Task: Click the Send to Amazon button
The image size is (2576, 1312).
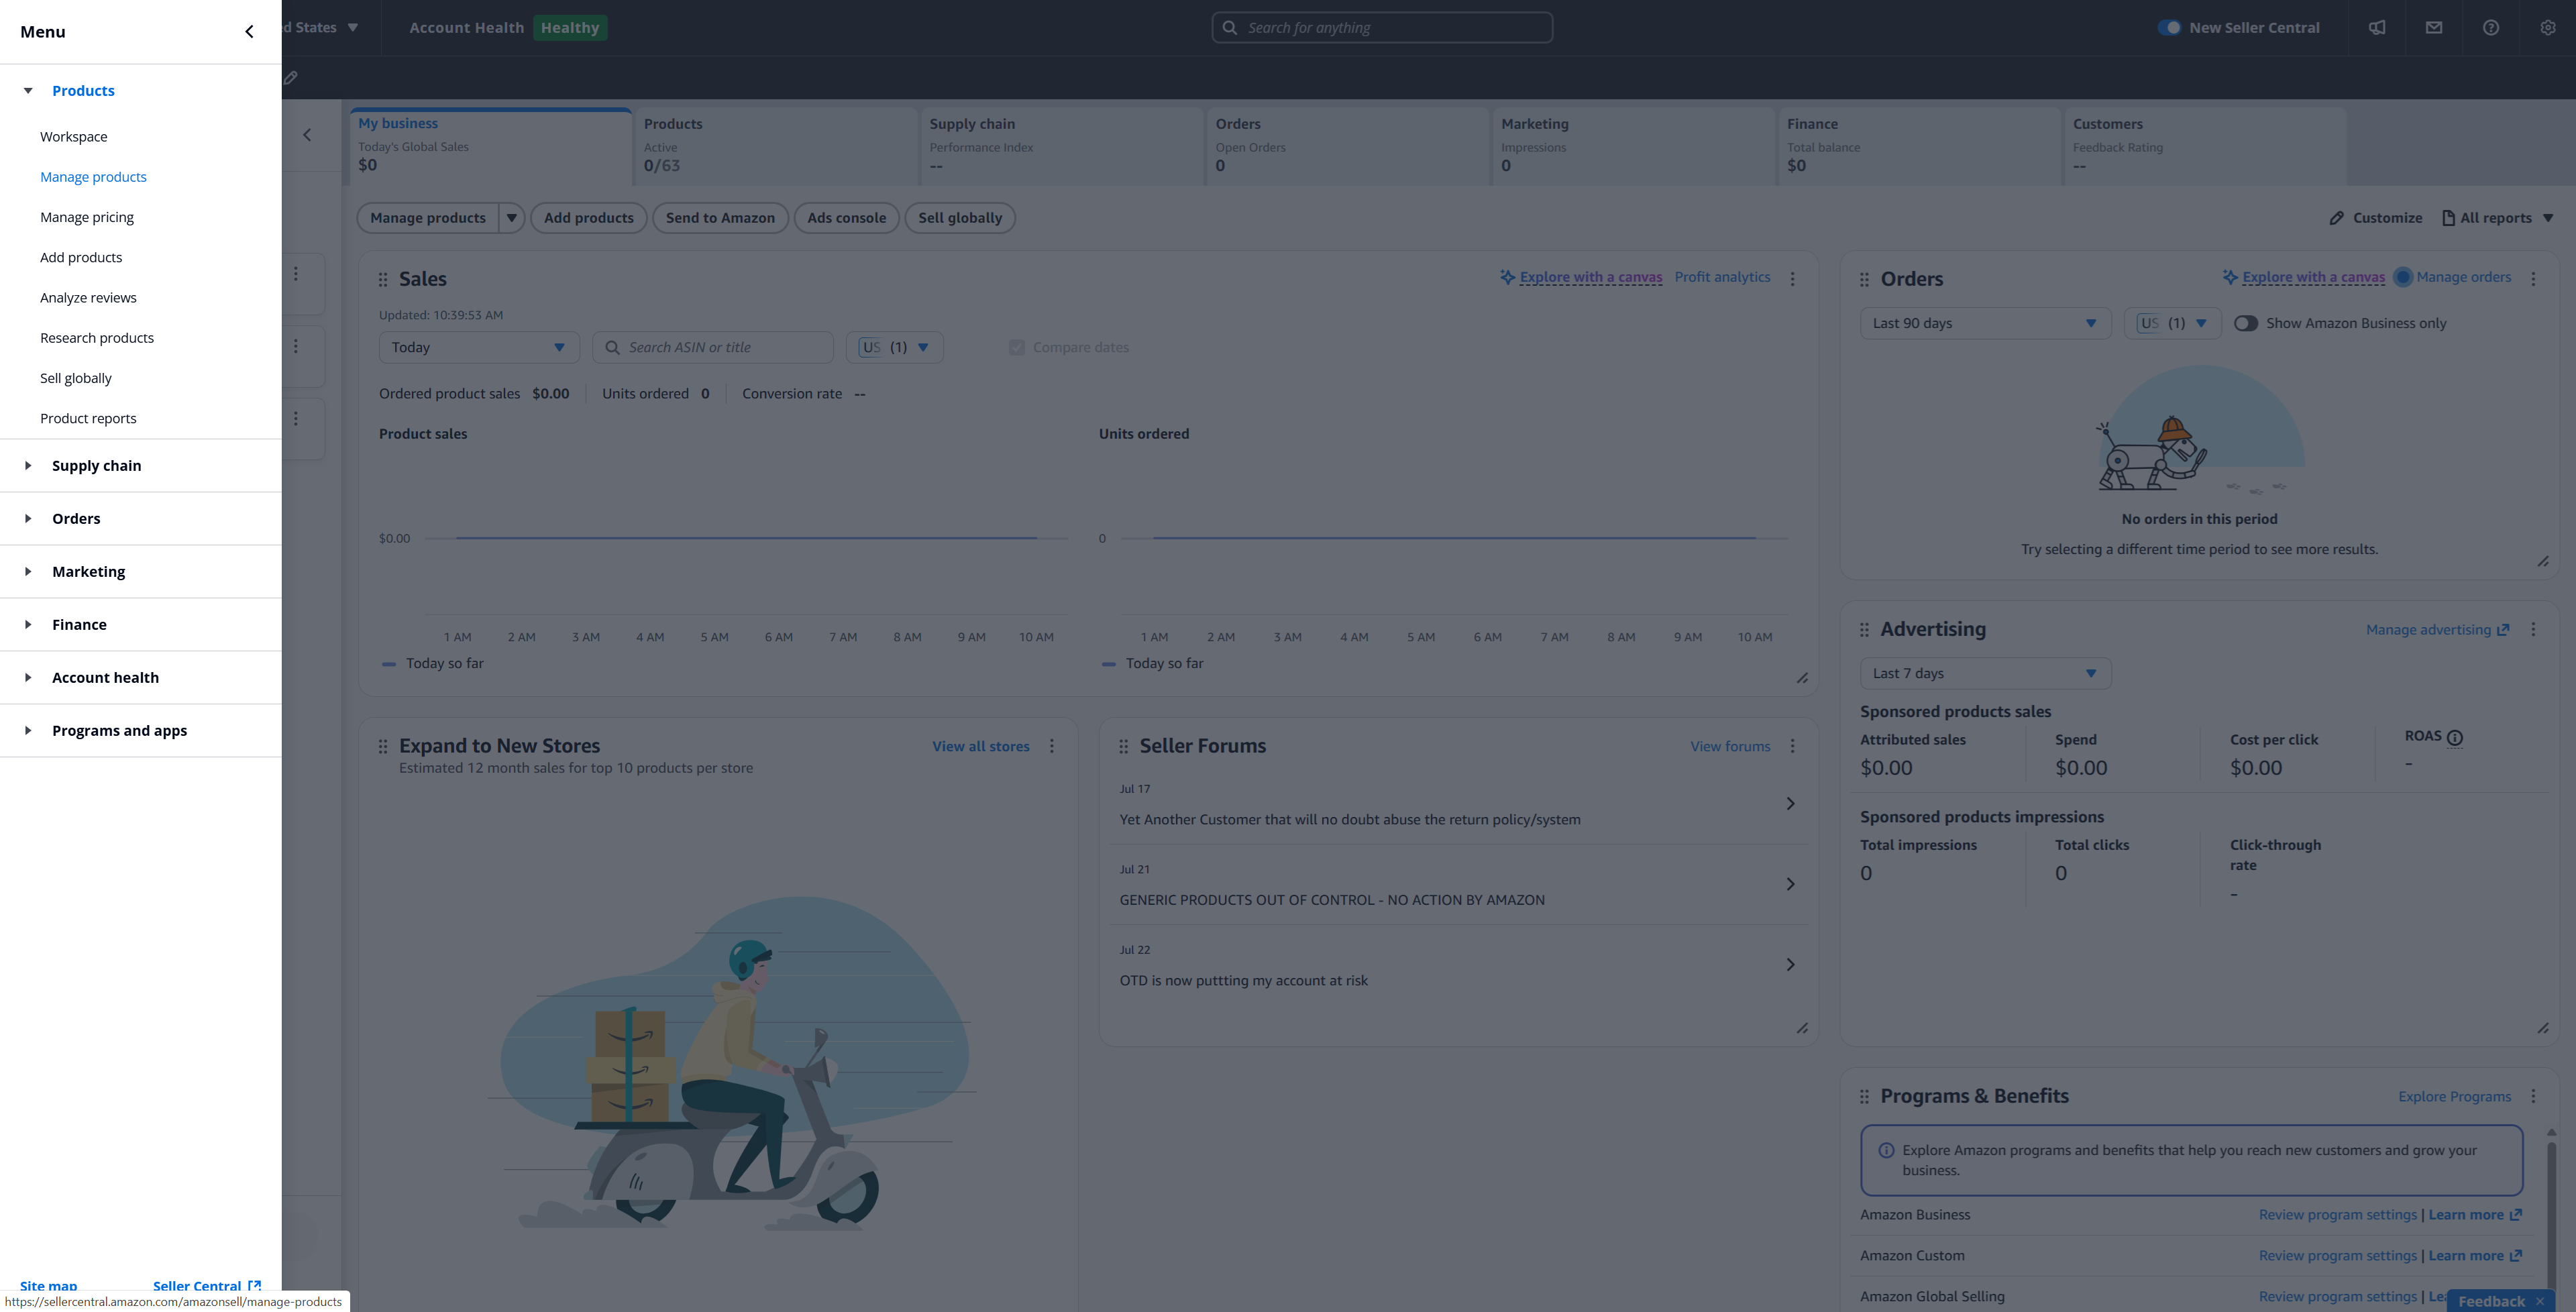Action: pyautogui.click(x=720, y=218)
